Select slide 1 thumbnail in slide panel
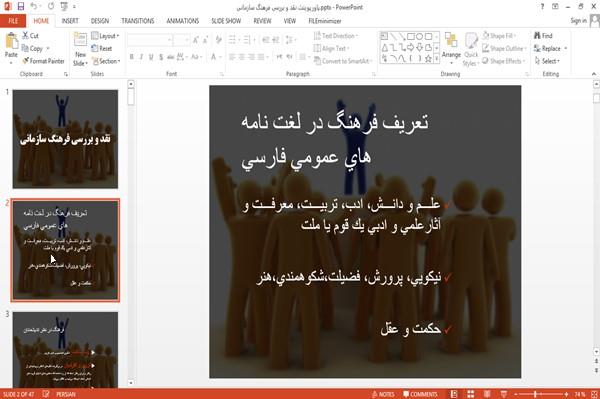 [65, 139]
